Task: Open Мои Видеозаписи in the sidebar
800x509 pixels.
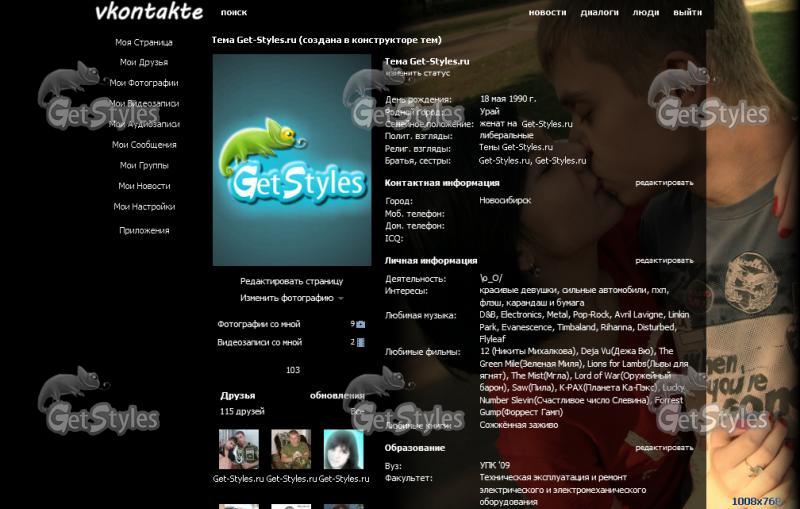Action: pos(144,104)
